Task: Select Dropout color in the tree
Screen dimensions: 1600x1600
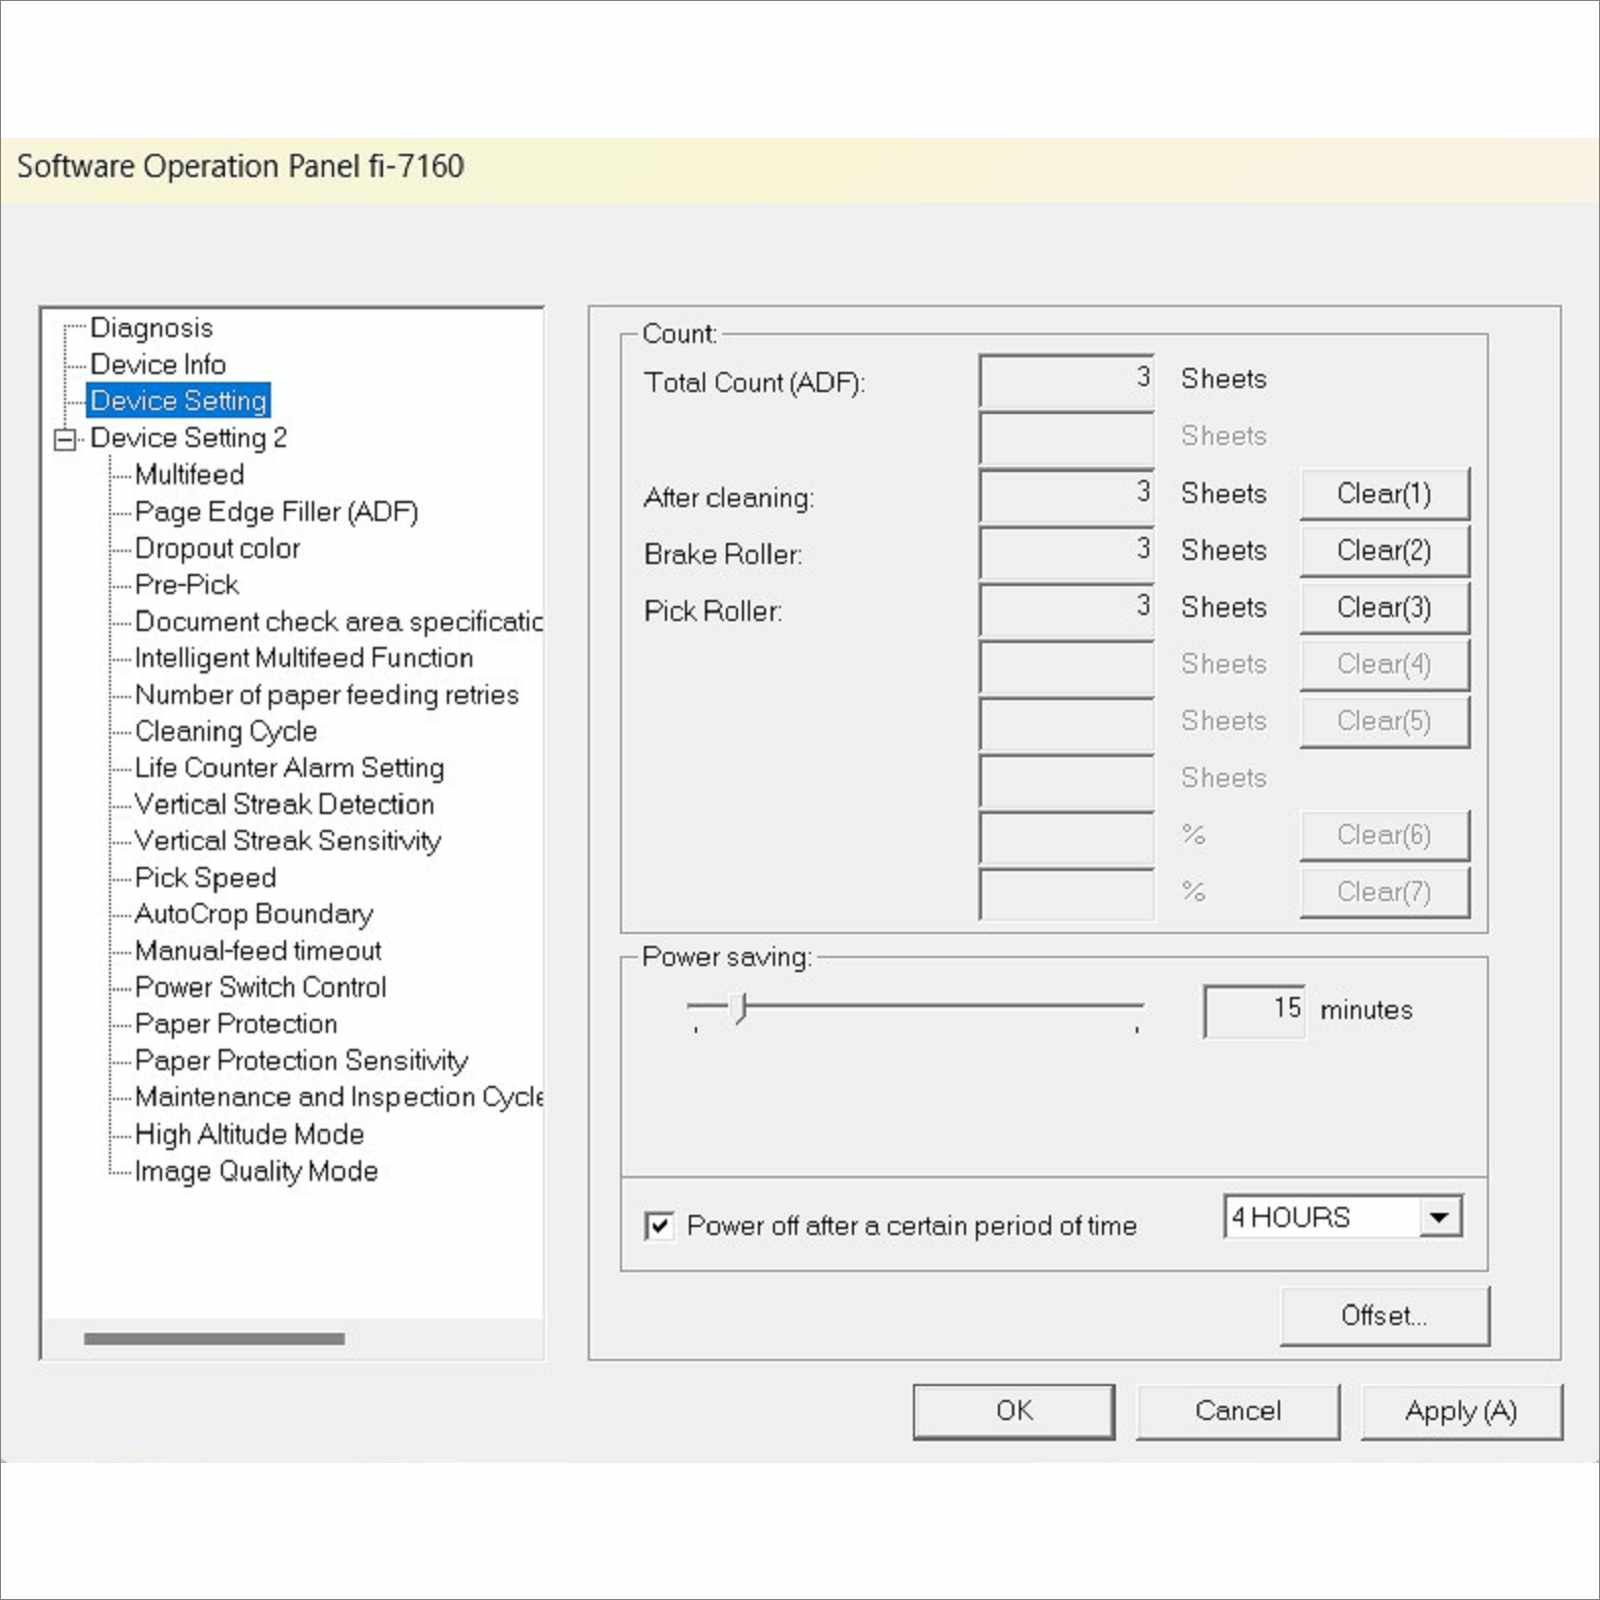Action: click(217, 548)
